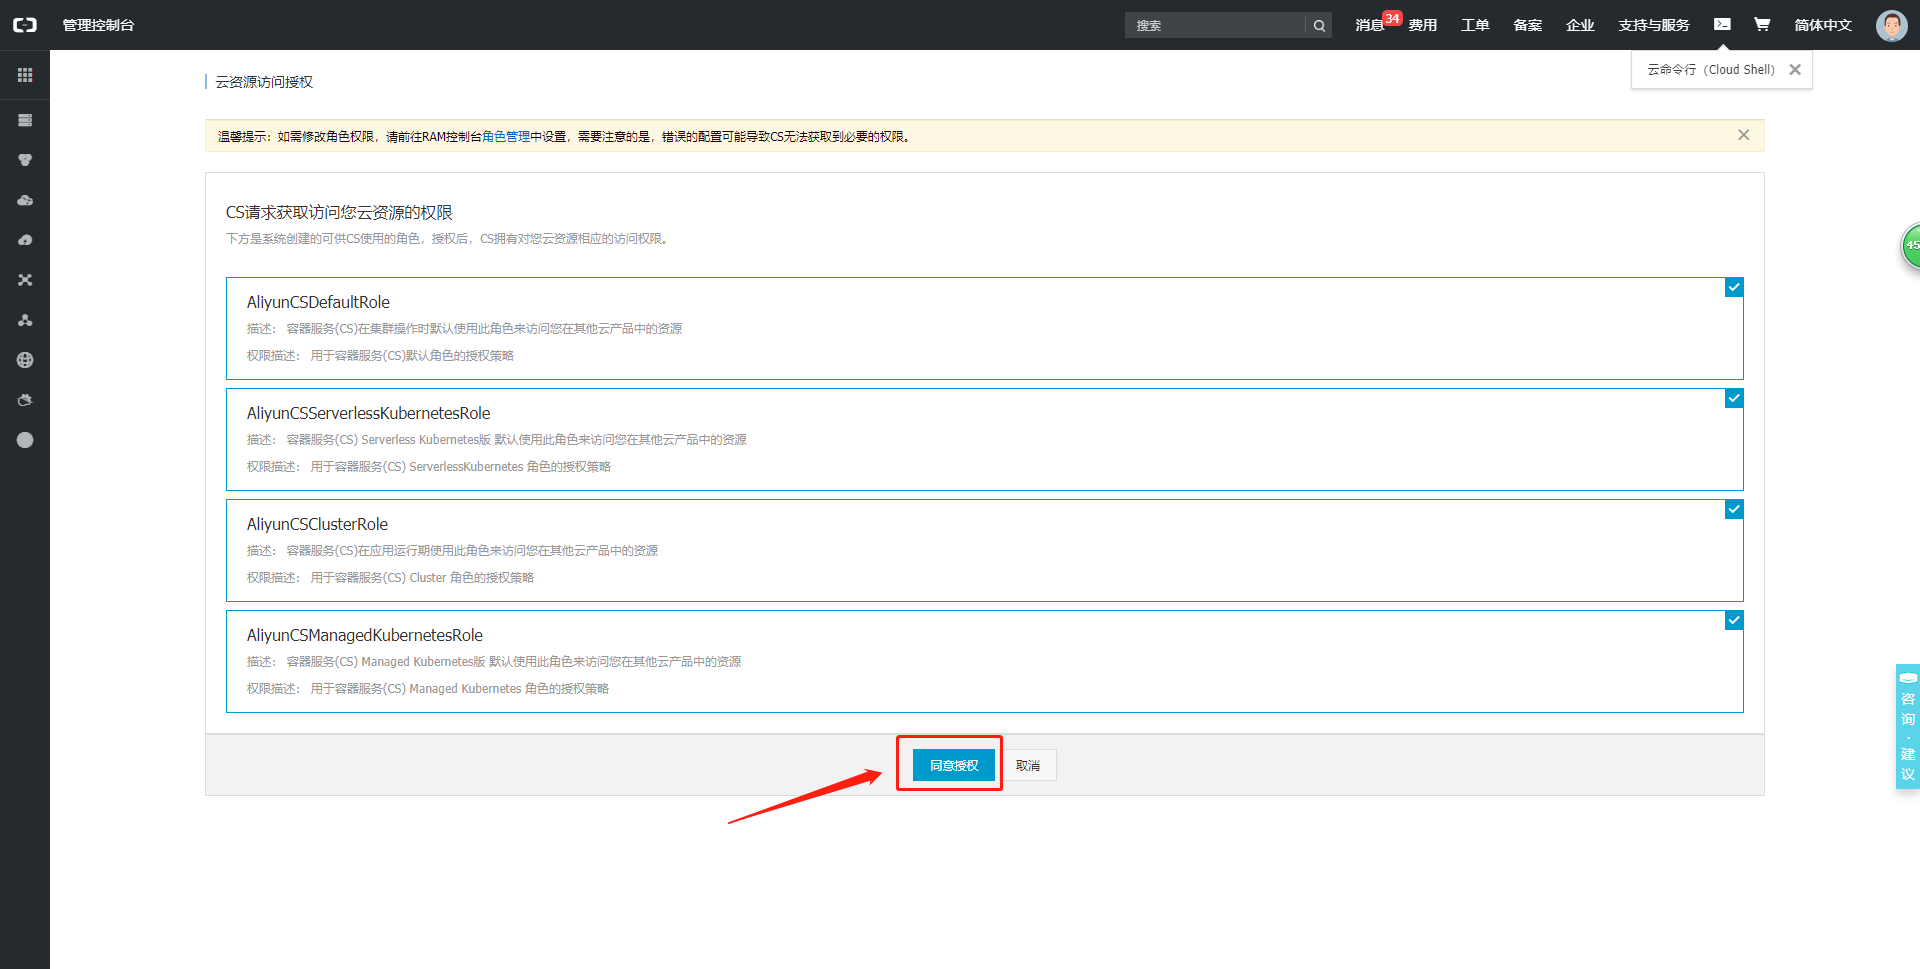Click the AliyunCSClusterRole role name

(x=317, y=524)
